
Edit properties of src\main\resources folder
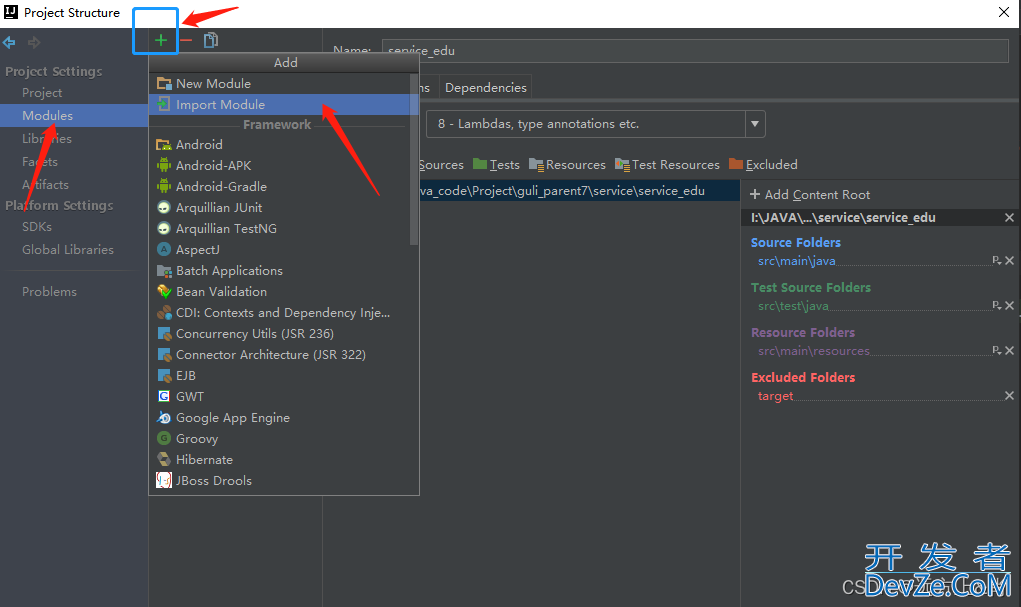996,350
